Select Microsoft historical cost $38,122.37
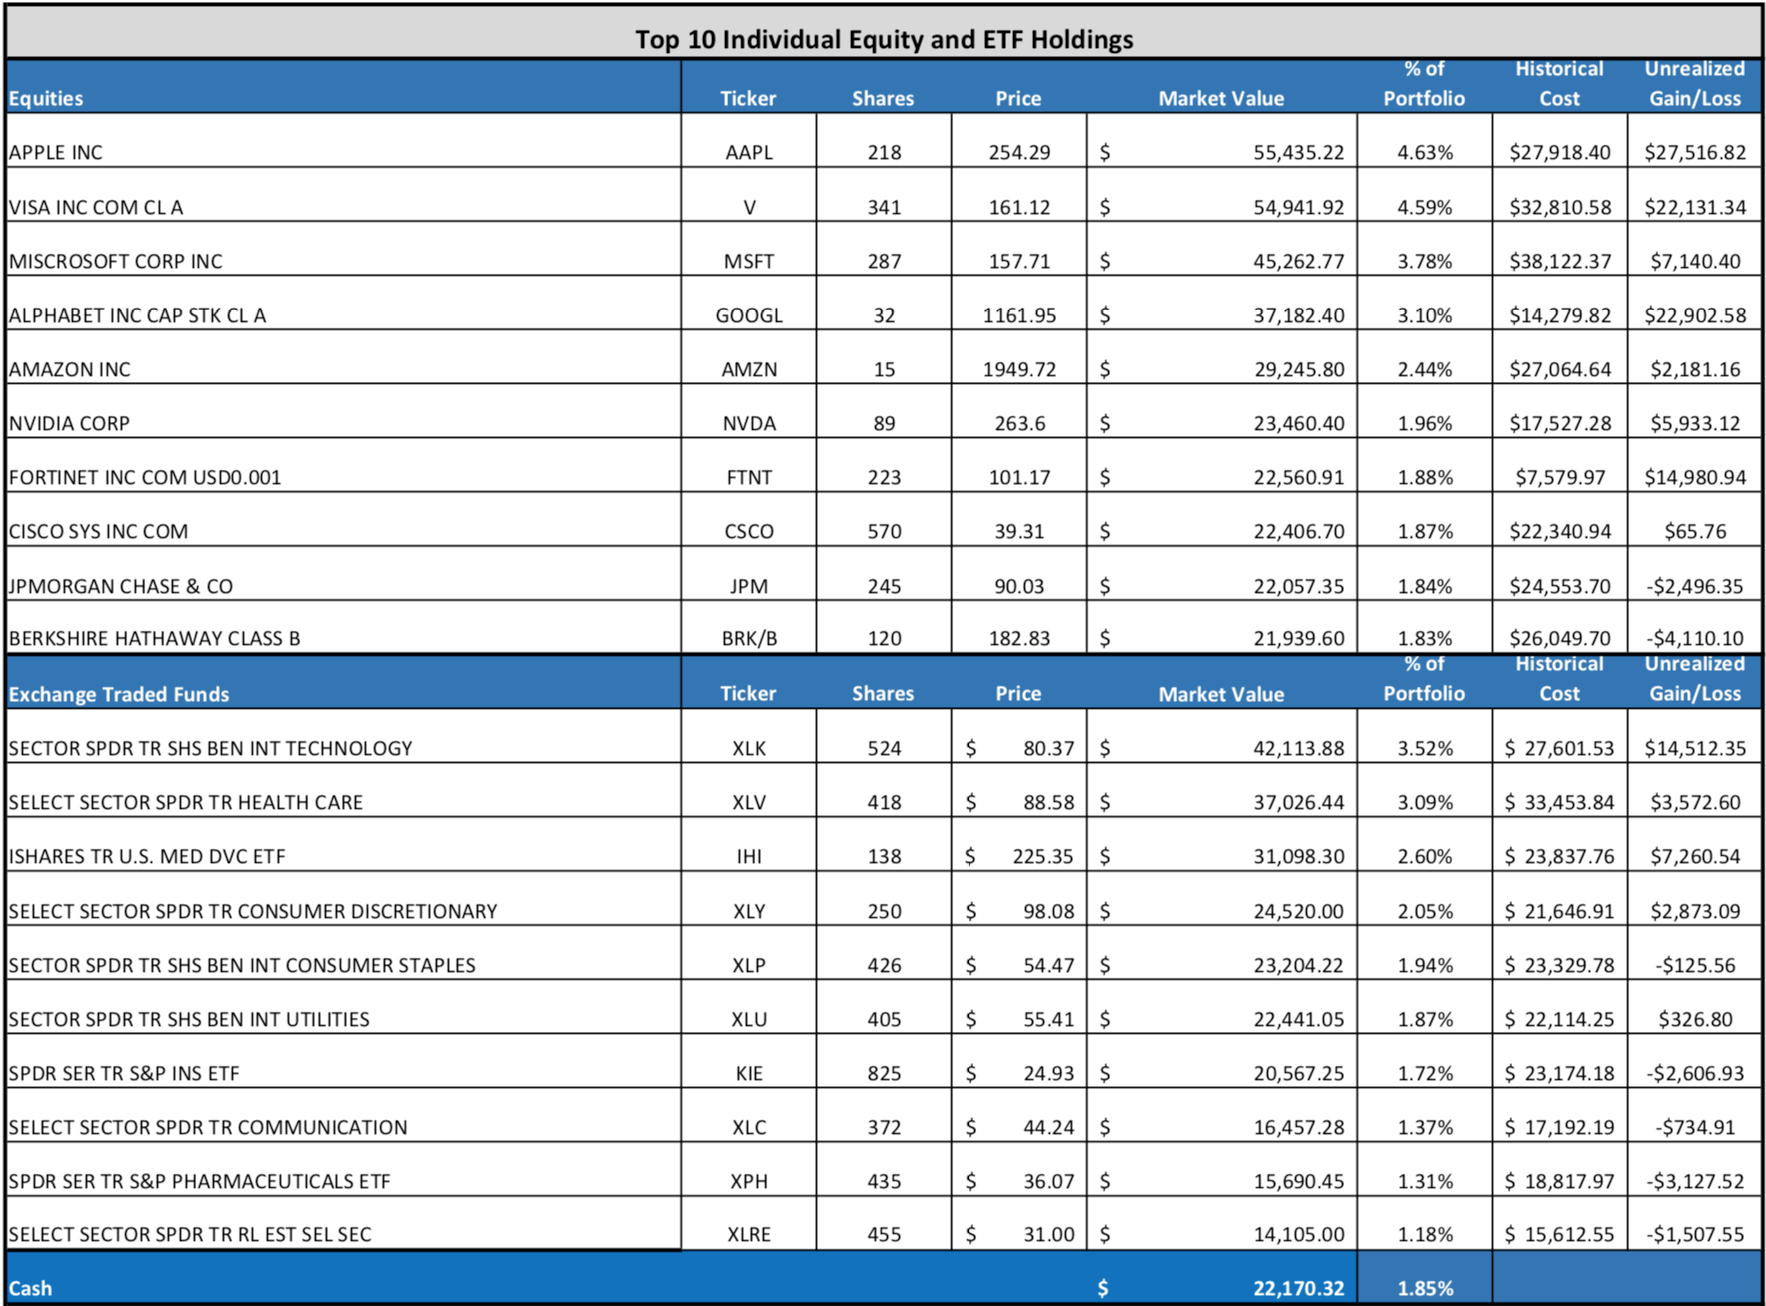The width and height of the screenshot is (1766, 1306). pyautogui.click(x=1560, y=261)
